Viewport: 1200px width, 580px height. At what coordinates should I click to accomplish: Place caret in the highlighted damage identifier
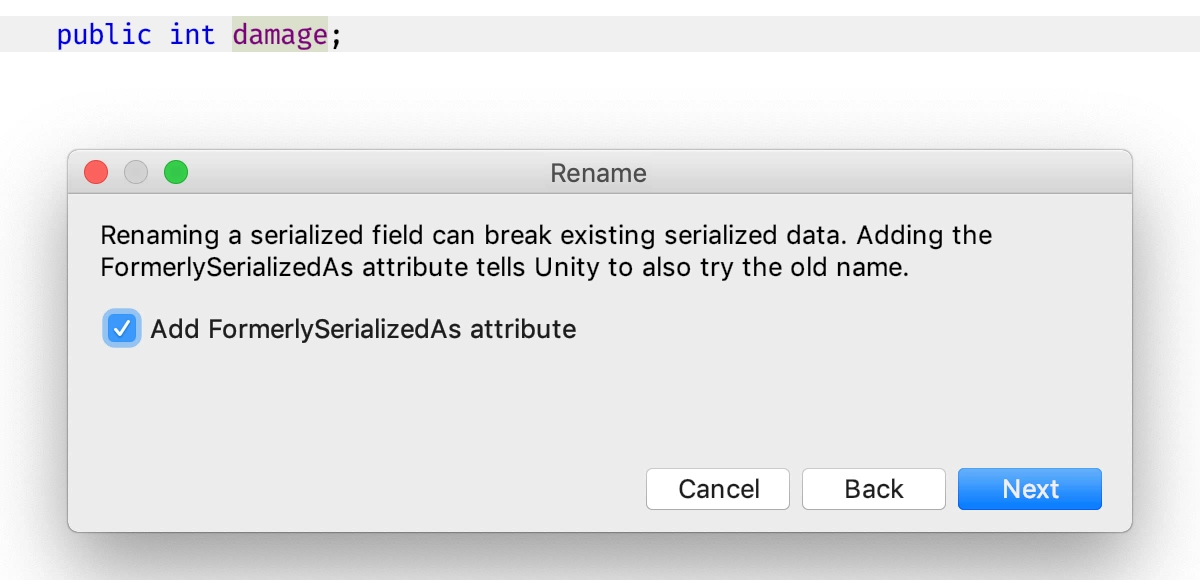(280, 35)
